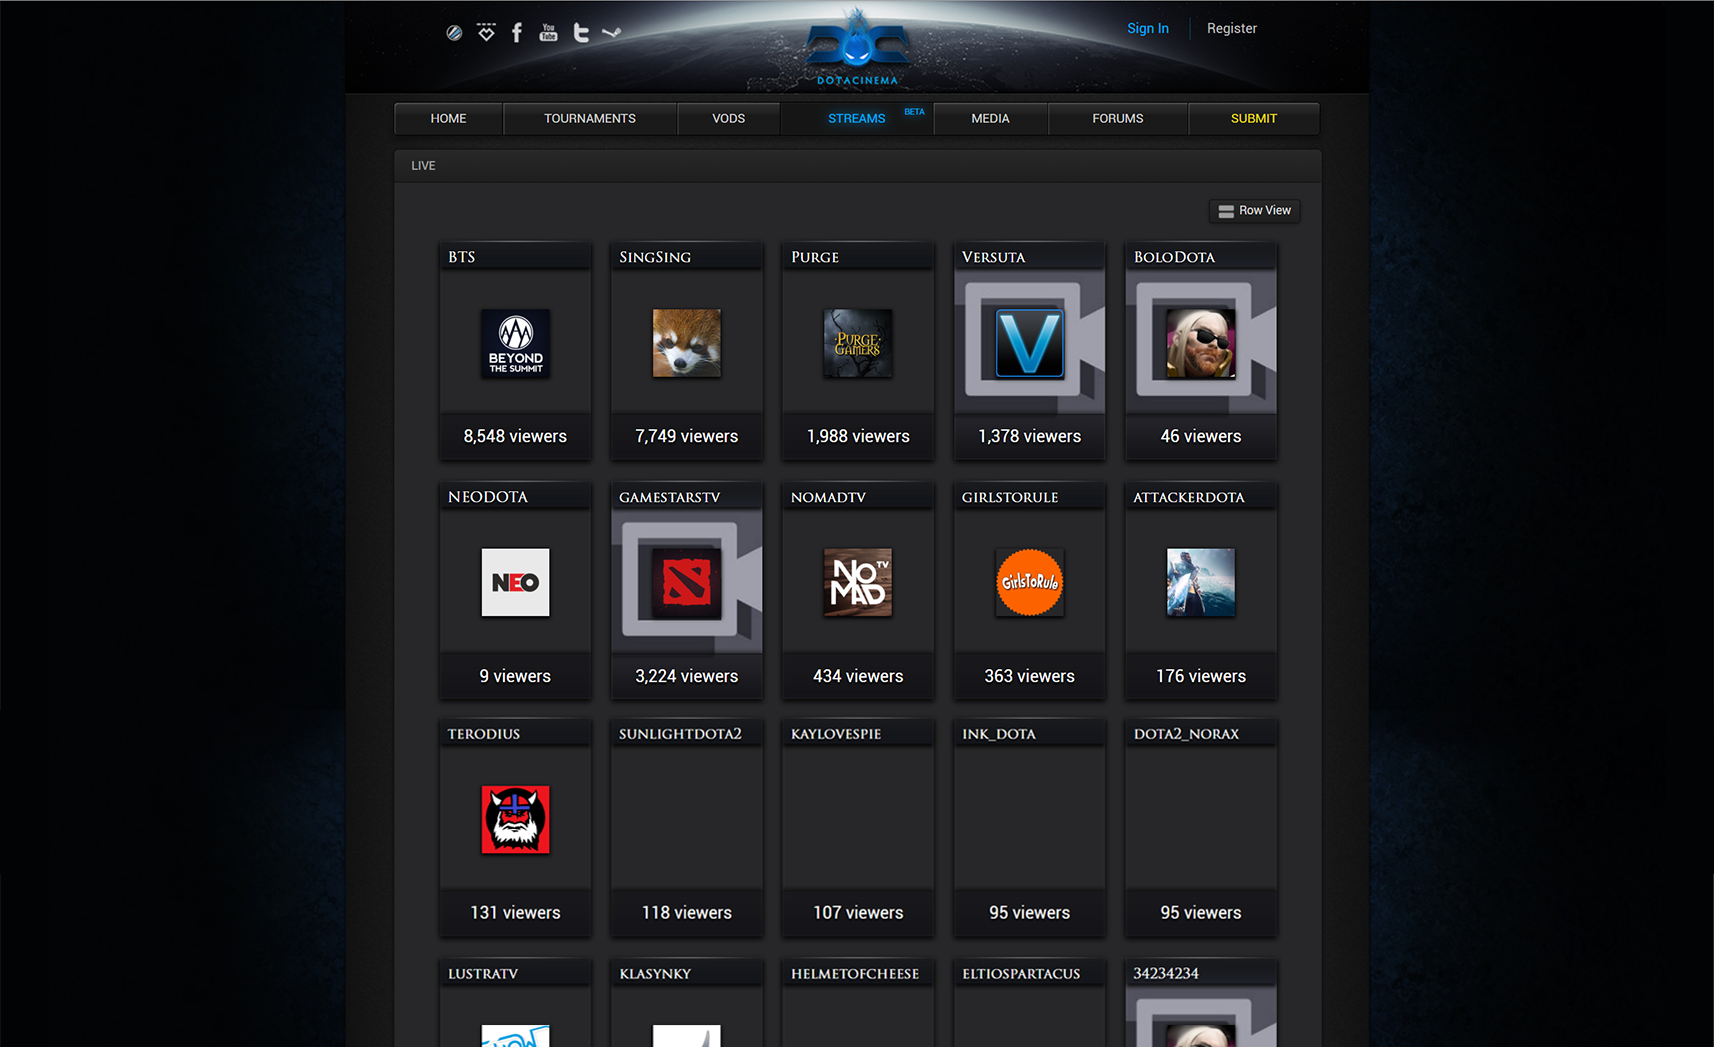Screen dimensions: 1714x1047
Task: Open the GameStarsTV Dota logo thumbnail
Action: [x=686, y=582]
